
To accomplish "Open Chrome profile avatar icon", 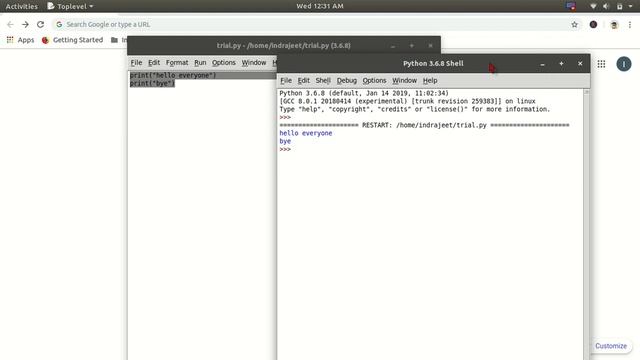I will click(x=614, y=25).
